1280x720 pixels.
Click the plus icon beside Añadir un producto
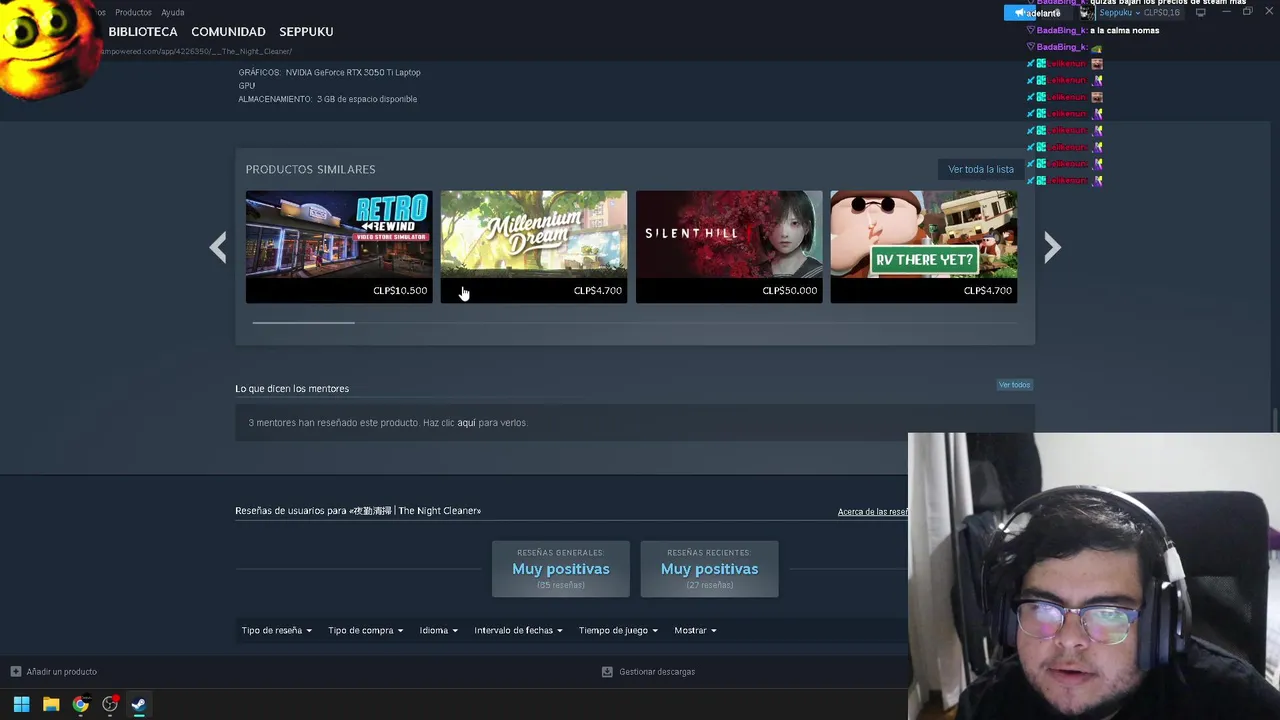click(15, 672)
